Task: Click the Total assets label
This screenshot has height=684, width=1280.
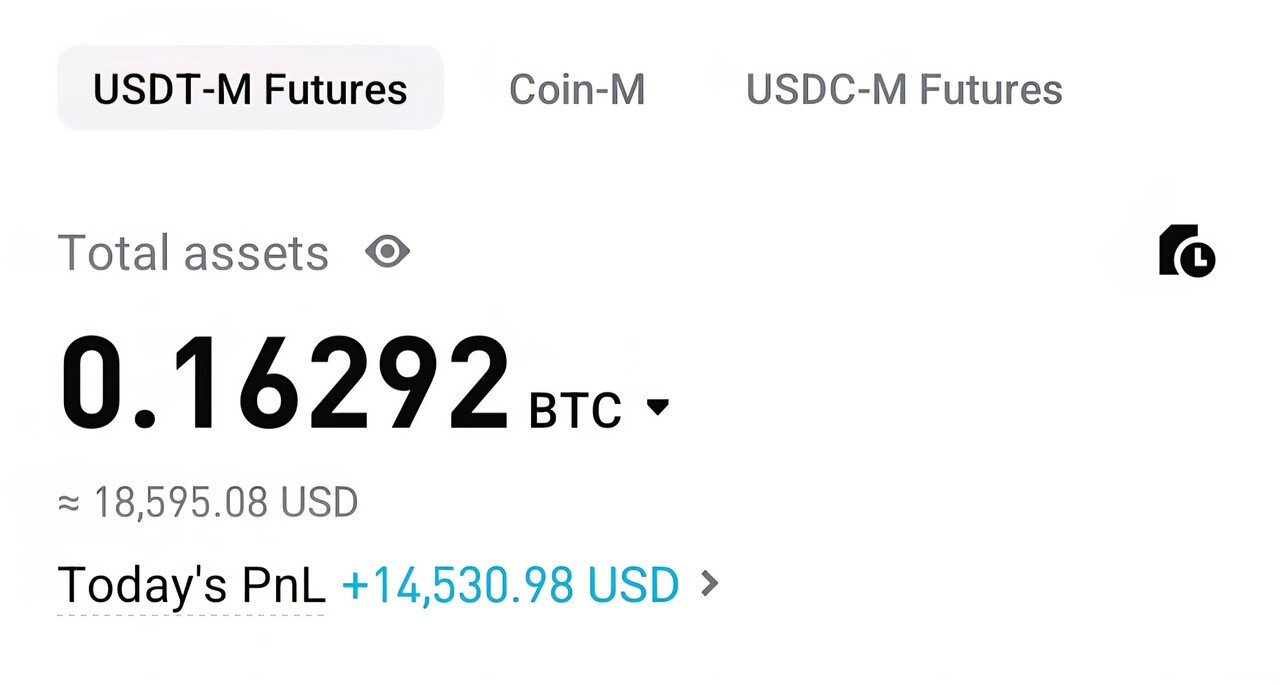Action: 193,253
